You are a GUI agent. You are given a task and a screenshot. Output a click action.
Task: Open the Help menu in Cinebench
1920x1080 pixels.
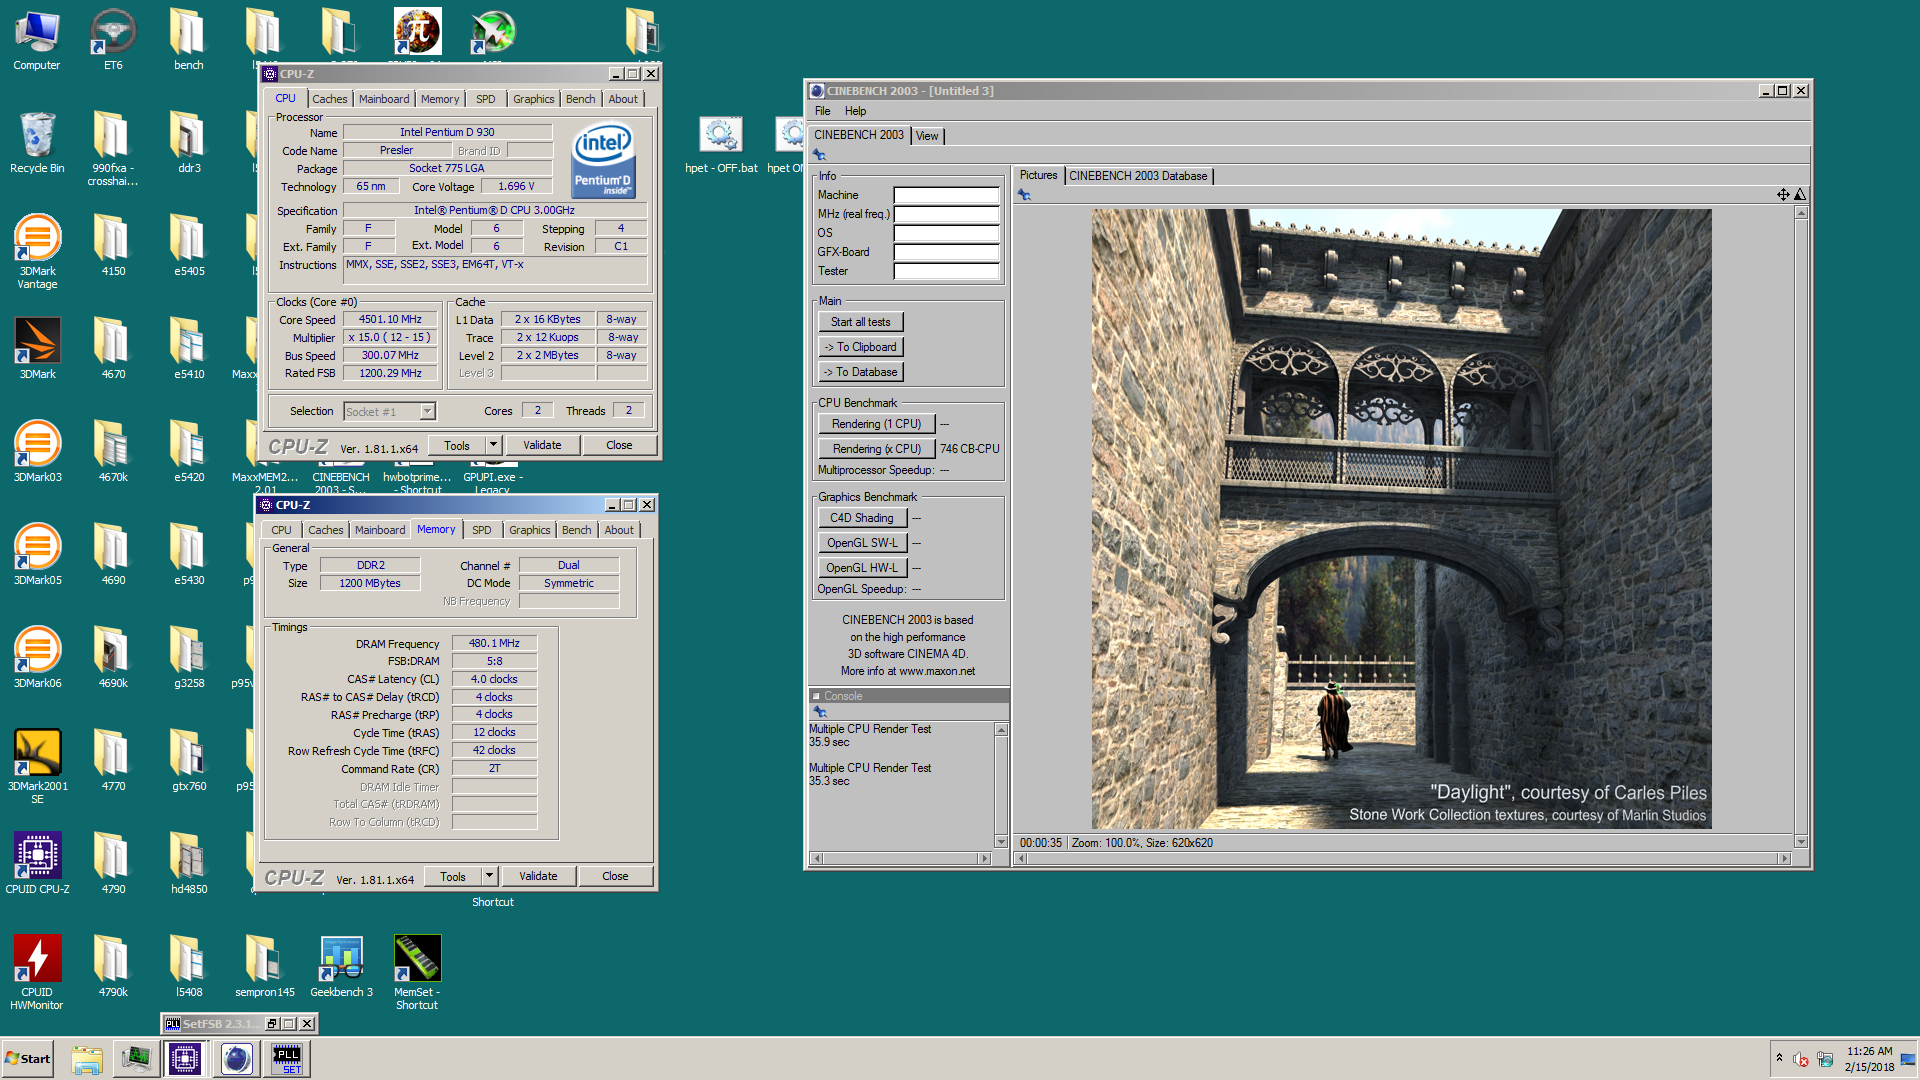click(855, 111)
